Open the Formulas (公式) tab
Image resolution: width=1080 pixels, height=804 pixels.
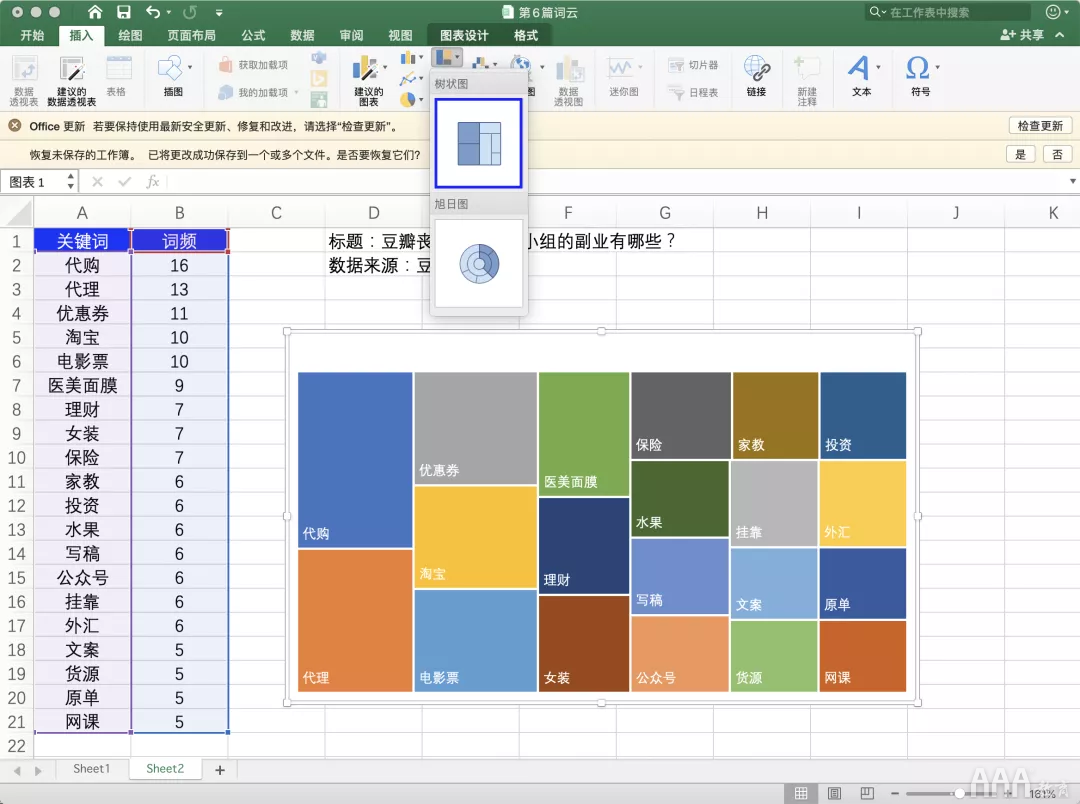253,35
